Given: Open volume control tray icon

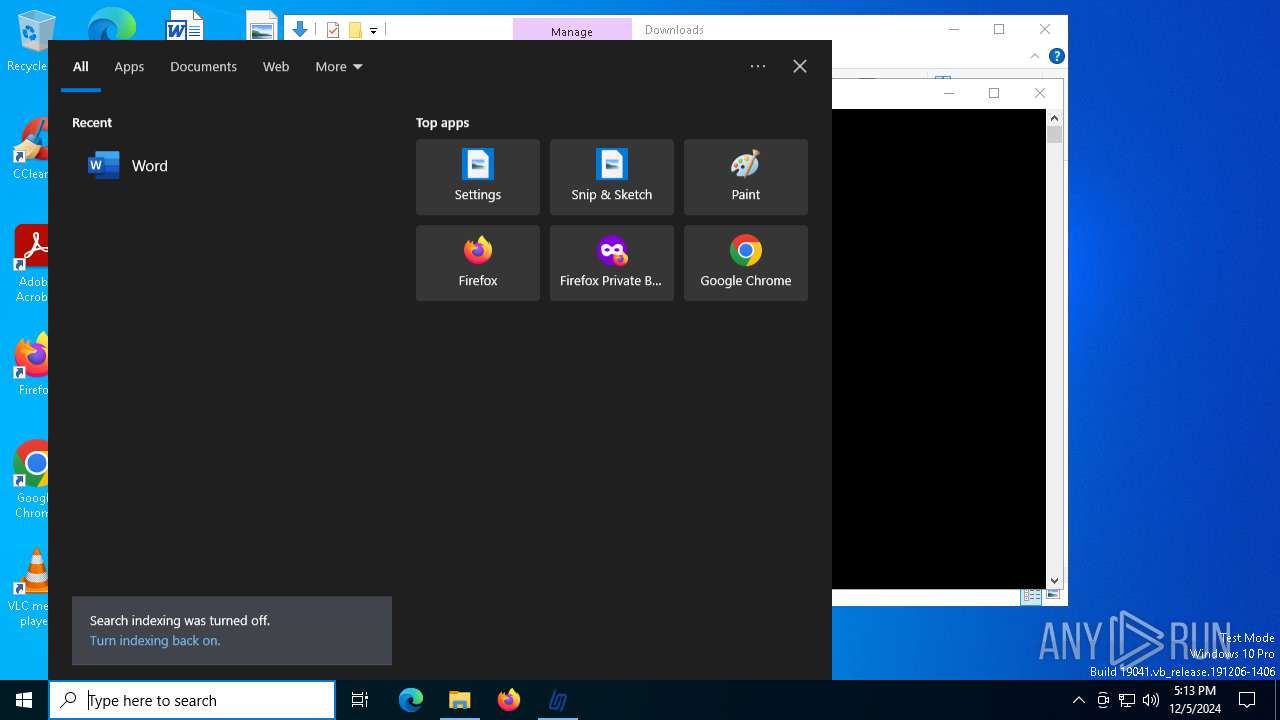Looking at the screenshot, I should (1151, 700).
